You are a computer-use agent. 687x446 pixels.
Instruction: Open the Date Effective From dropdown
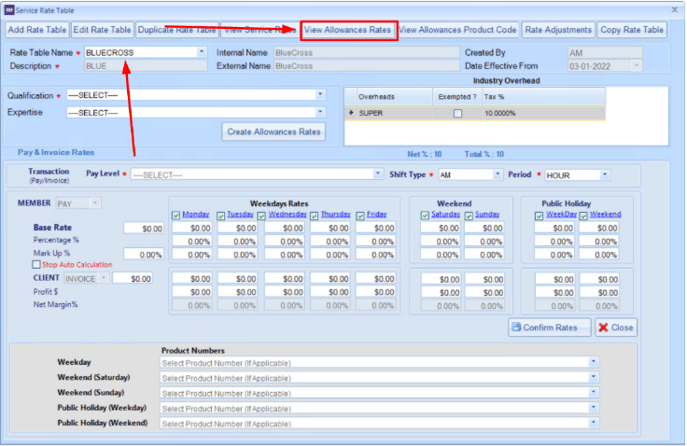[636, 66]
